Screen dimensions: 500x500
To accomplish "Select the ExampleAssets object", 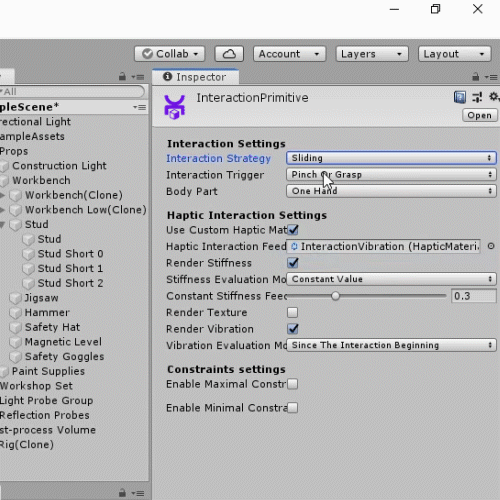I will (32, 137).
